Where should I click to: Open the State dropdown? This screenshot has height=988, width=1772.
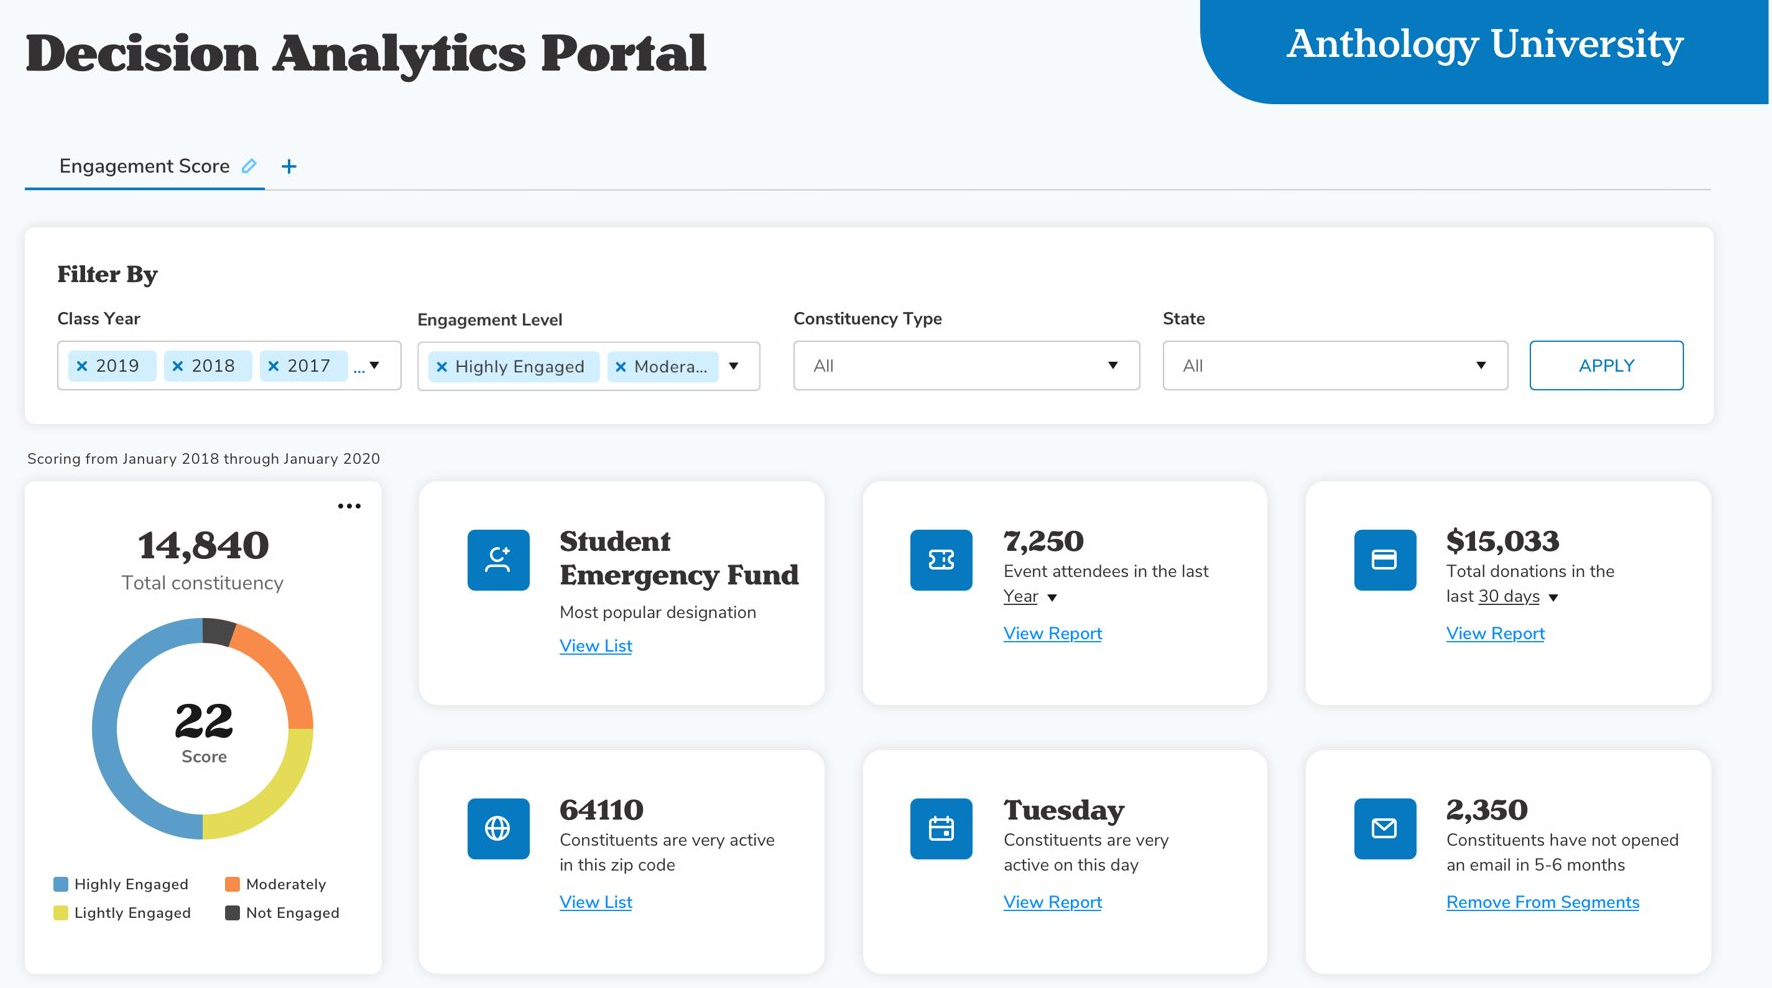(1334, 366)
